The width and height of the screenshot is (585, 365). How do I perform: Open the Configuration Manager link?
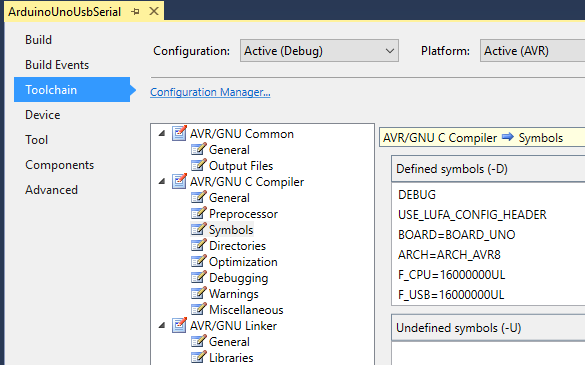tap(210, 92)
